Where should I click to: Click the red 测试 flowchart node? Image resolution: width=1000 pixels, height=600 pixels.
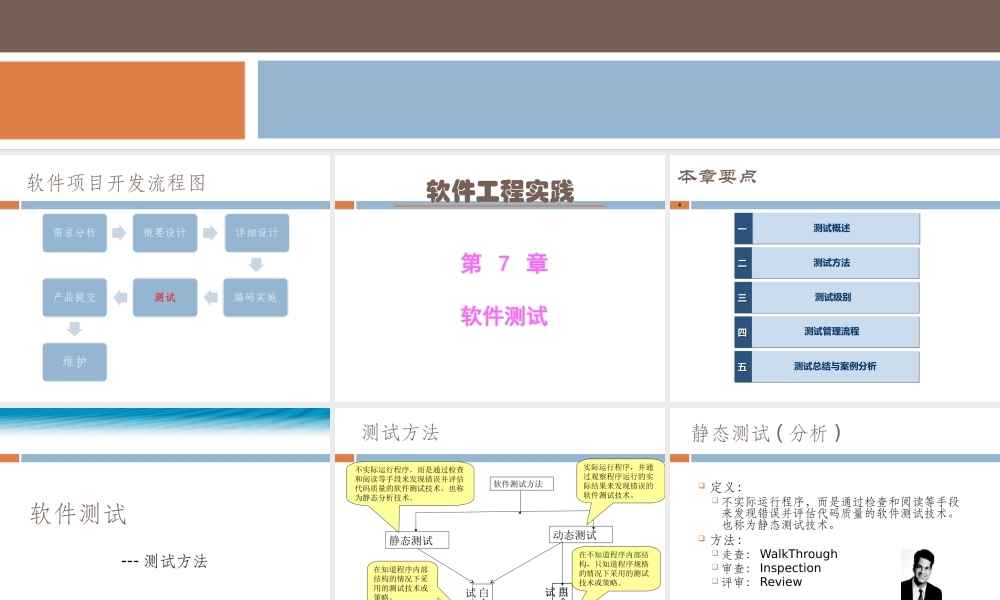pos(164,297)
